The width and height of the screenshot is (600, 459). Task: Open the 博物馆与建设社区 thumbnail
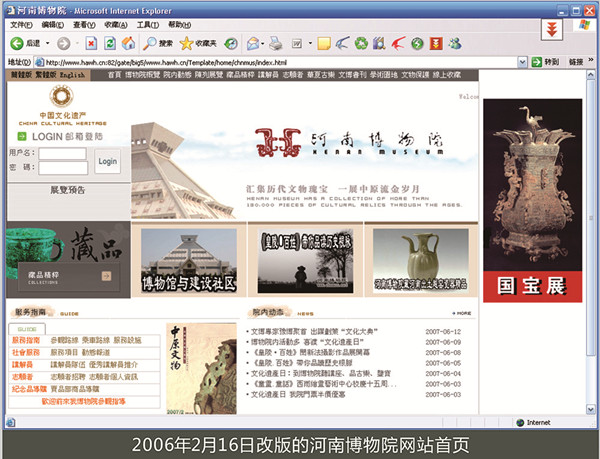[189, 261]
